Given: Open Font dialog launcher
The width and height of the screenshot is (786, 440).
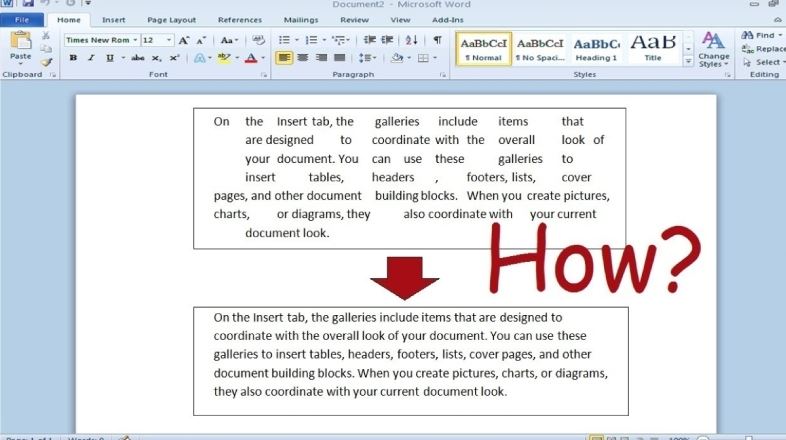Looking at the screenshot, I should point(264,75).
